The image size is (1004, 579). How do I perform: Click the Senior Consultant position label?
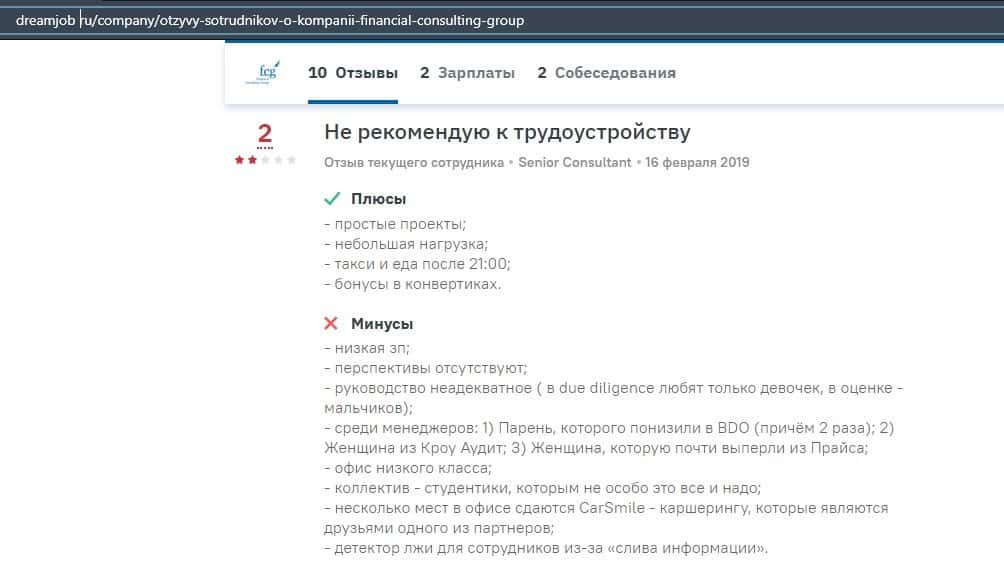574,163
